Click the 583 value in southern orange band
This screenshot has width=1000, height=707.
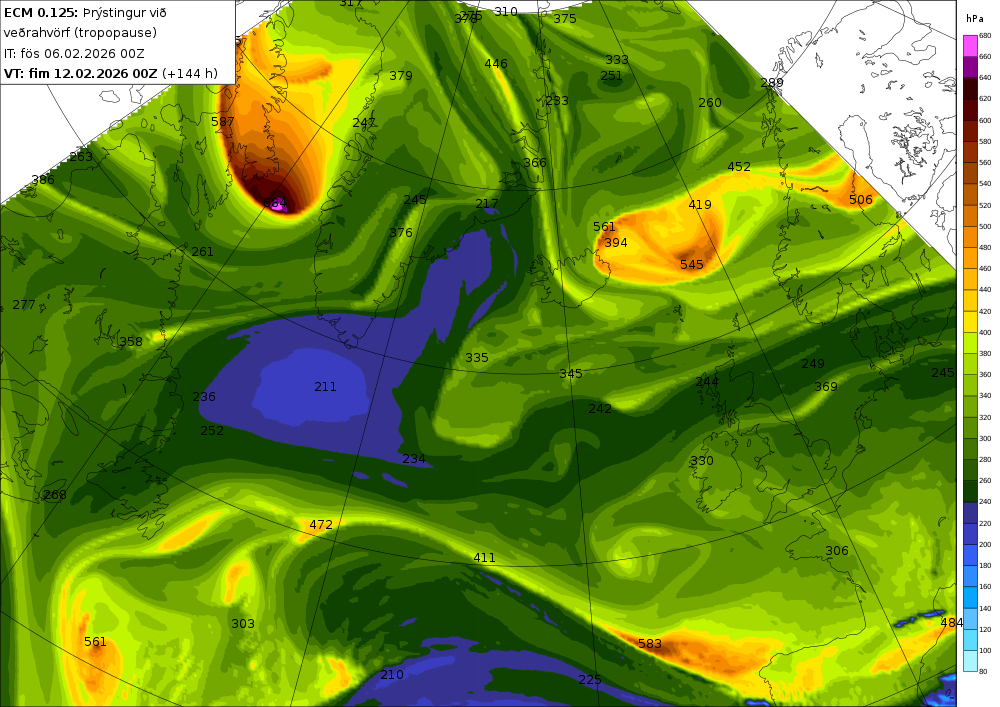pyautogui.click(x=650, y=644)
